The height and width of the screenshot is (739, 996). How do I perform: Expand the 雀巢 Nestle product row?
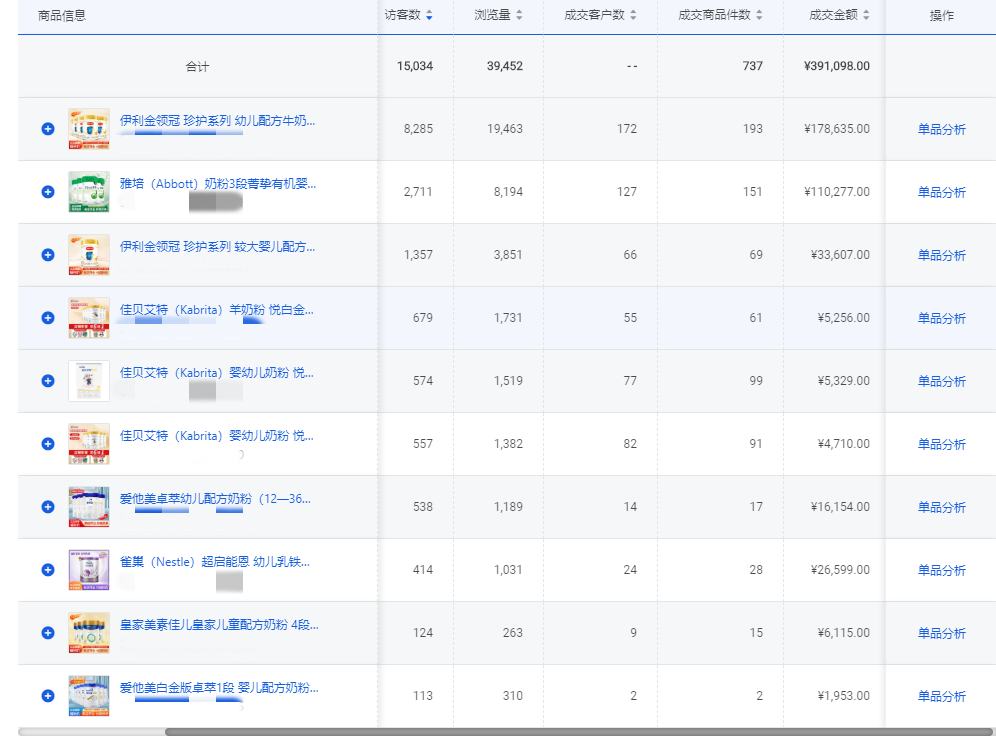pos(47,570)
